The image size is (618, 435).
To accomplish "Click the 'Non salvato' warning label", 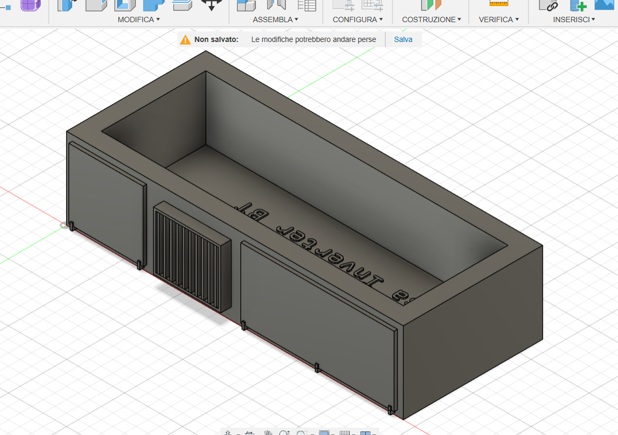I will 216,40.
